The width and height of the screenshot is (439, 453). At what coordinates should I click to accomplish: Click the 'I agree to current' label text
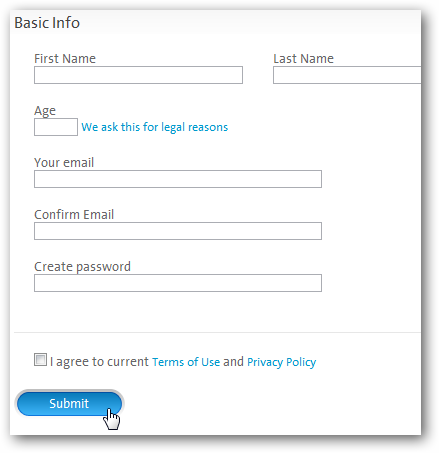click(99, 362)
